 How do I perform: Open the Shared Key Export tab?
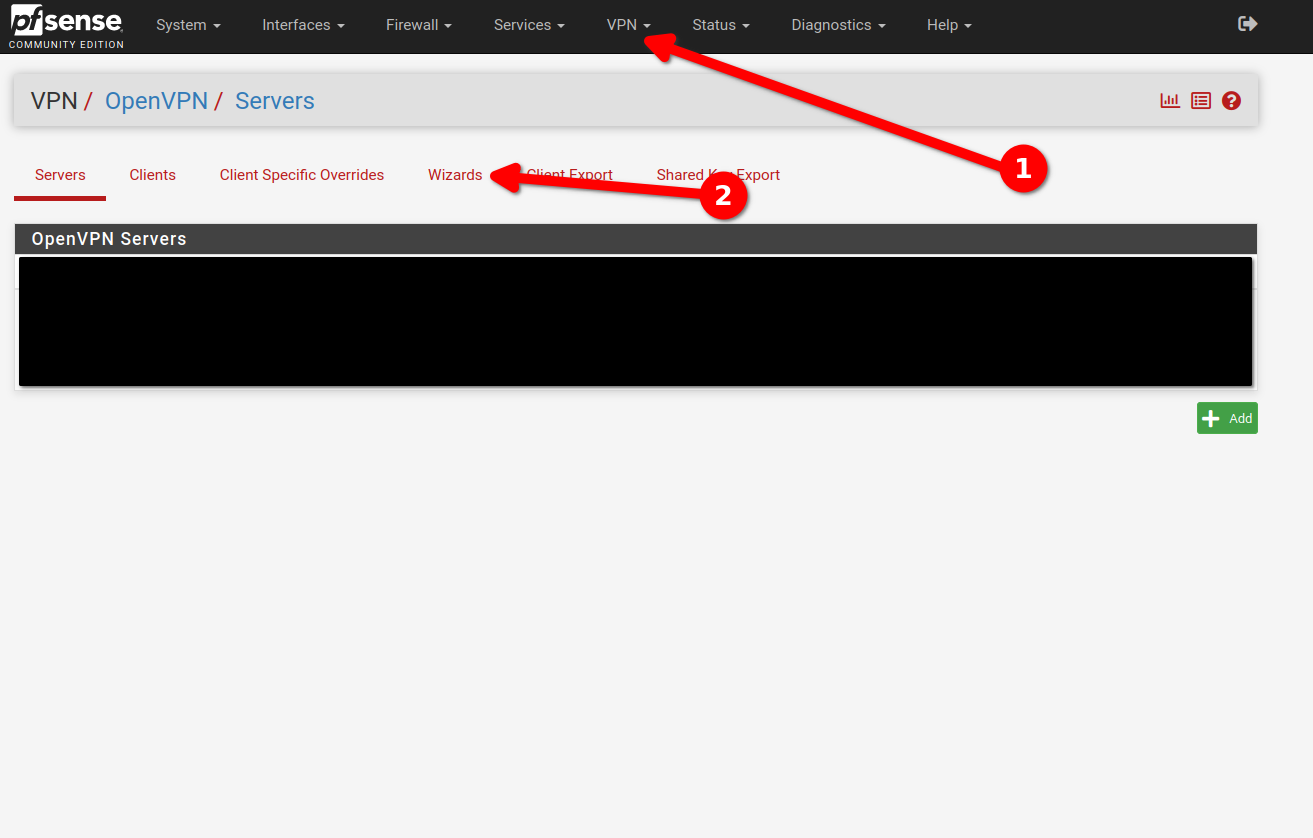point(718,175)
